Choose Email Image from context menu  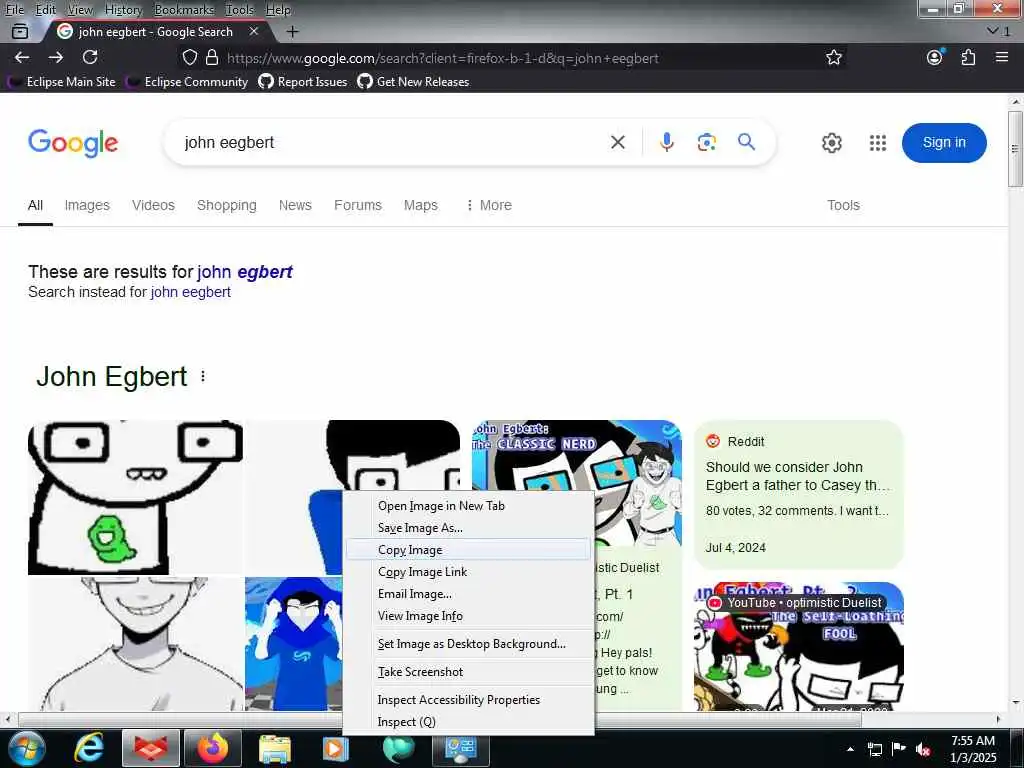[468, 594]
